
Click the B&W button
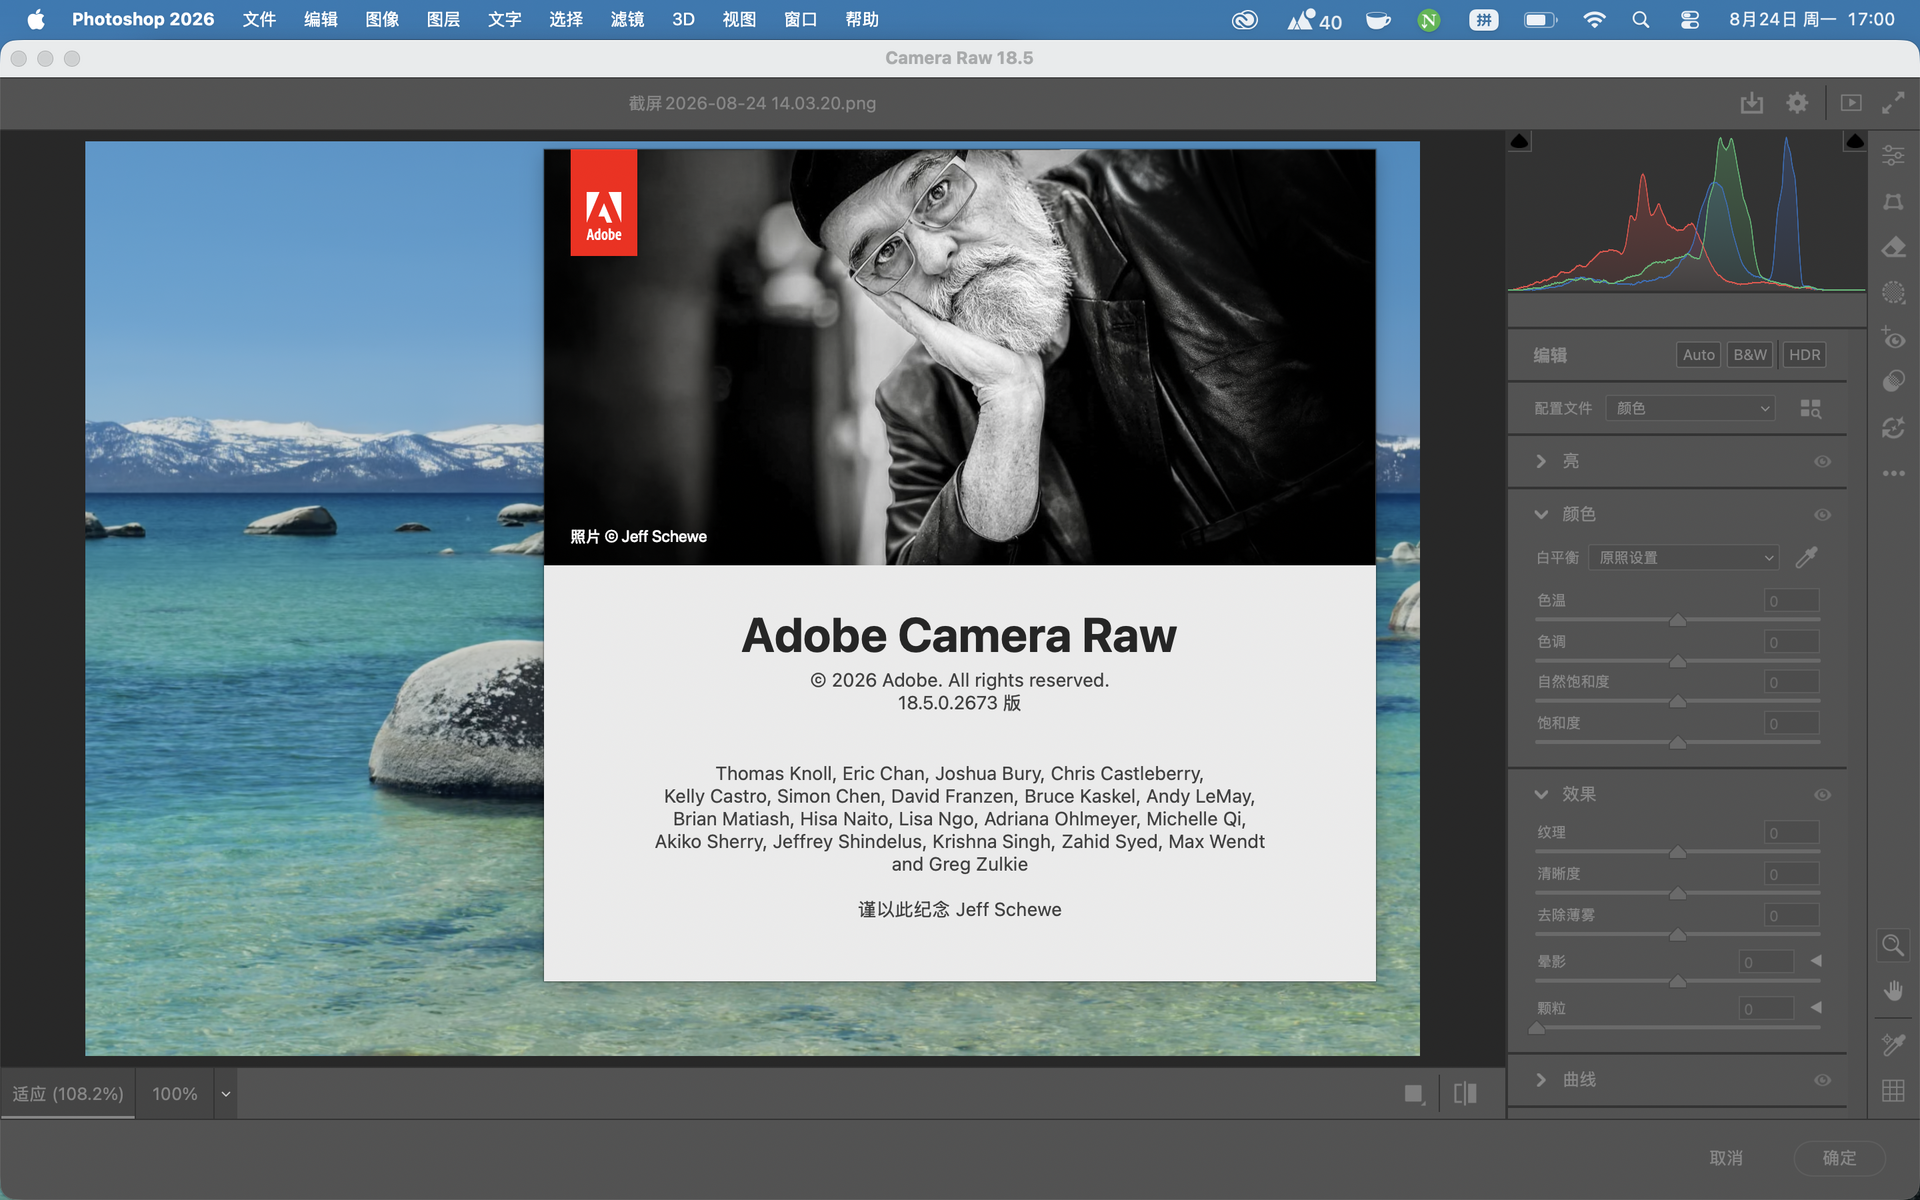click(x=1750, y=355)
